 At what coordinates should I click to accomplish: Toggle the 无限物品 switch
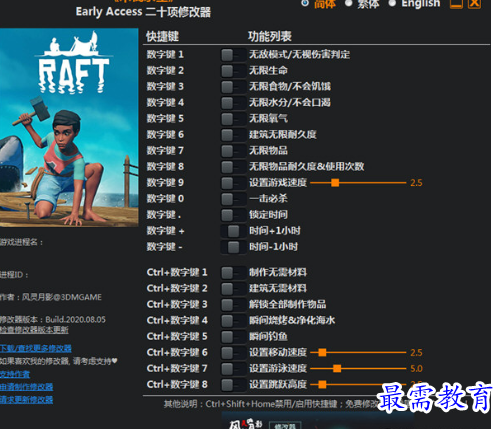click(x=233, y=151)
